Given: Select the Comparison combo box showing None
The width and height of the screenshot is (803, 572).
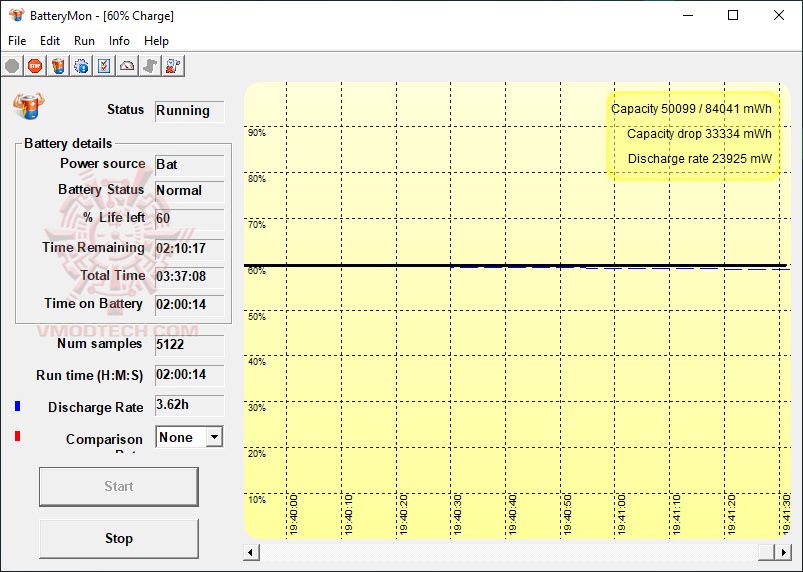Looking at the screenshot, I should click(x=189, y=437).
